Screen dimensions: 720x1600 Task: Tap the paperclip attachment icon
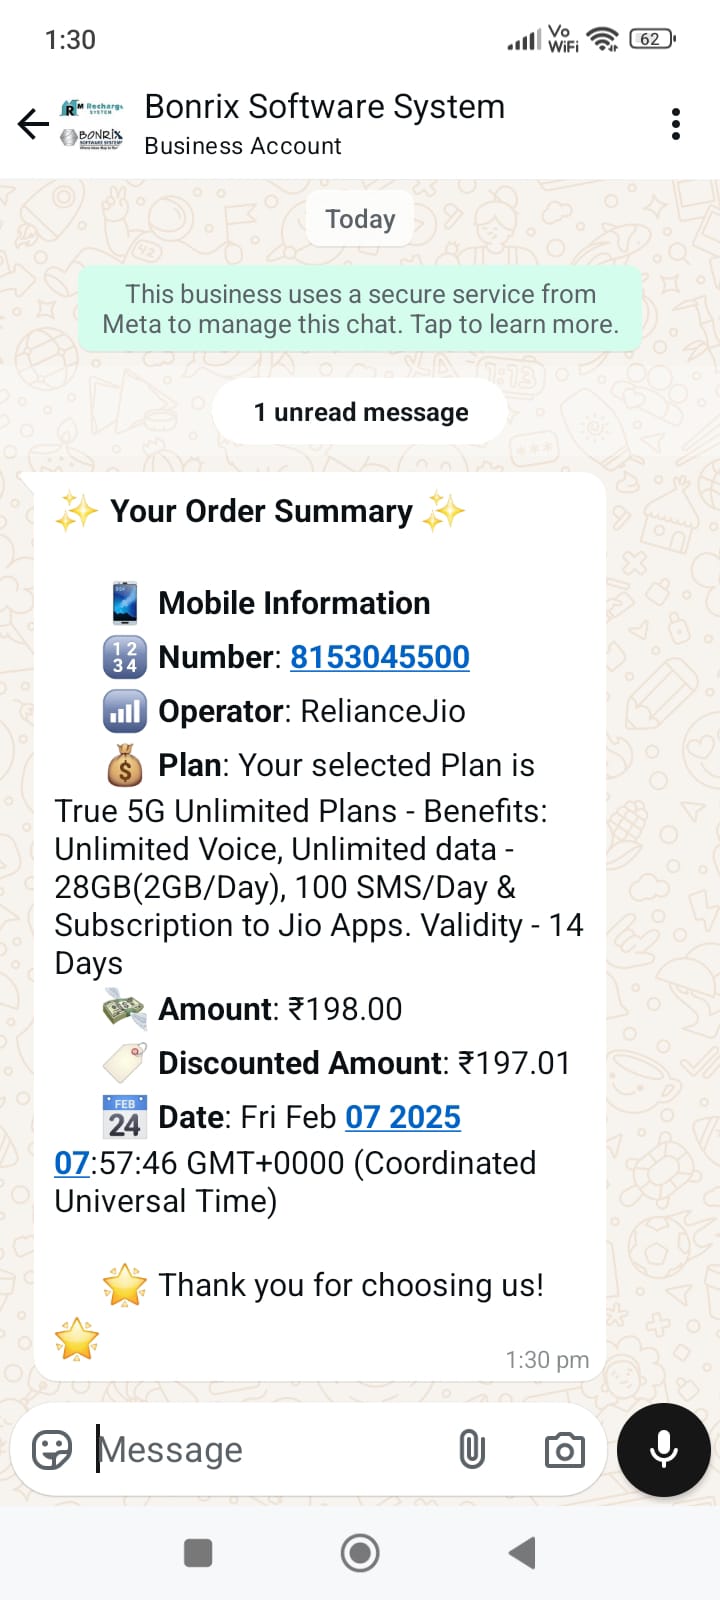[x=472, y=1449]
